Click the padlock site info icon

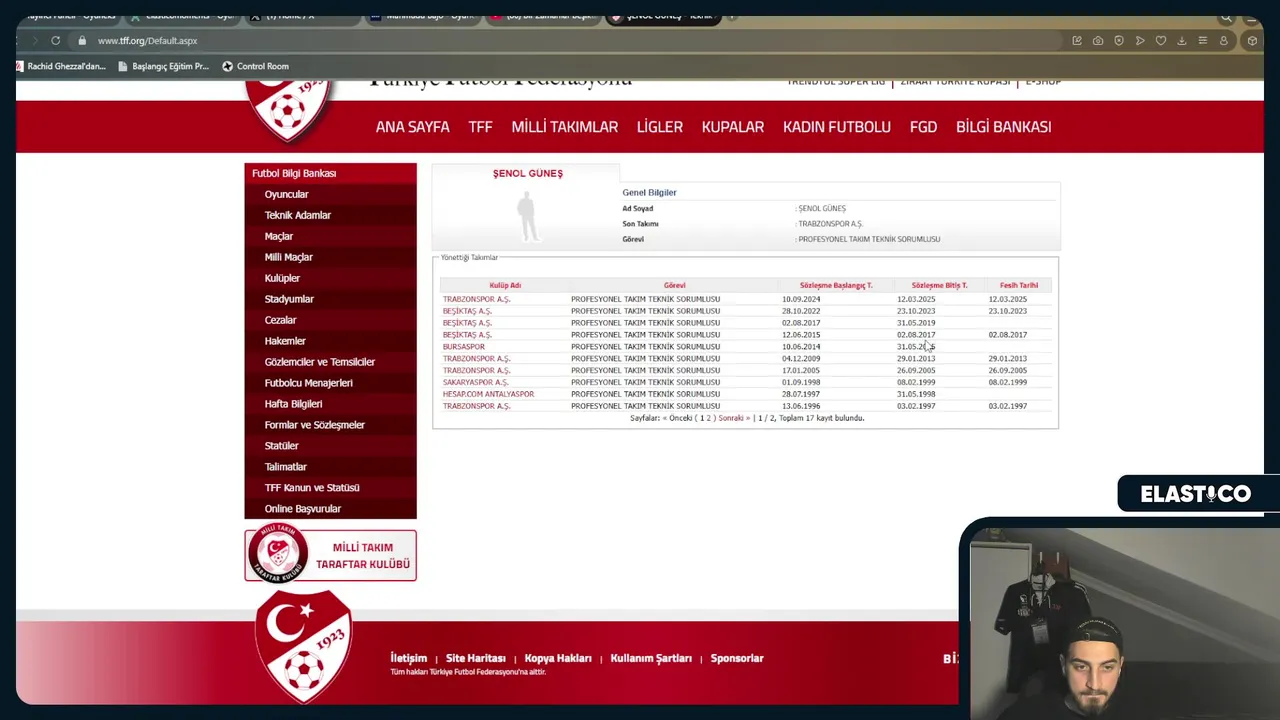(x=82, y=41)
